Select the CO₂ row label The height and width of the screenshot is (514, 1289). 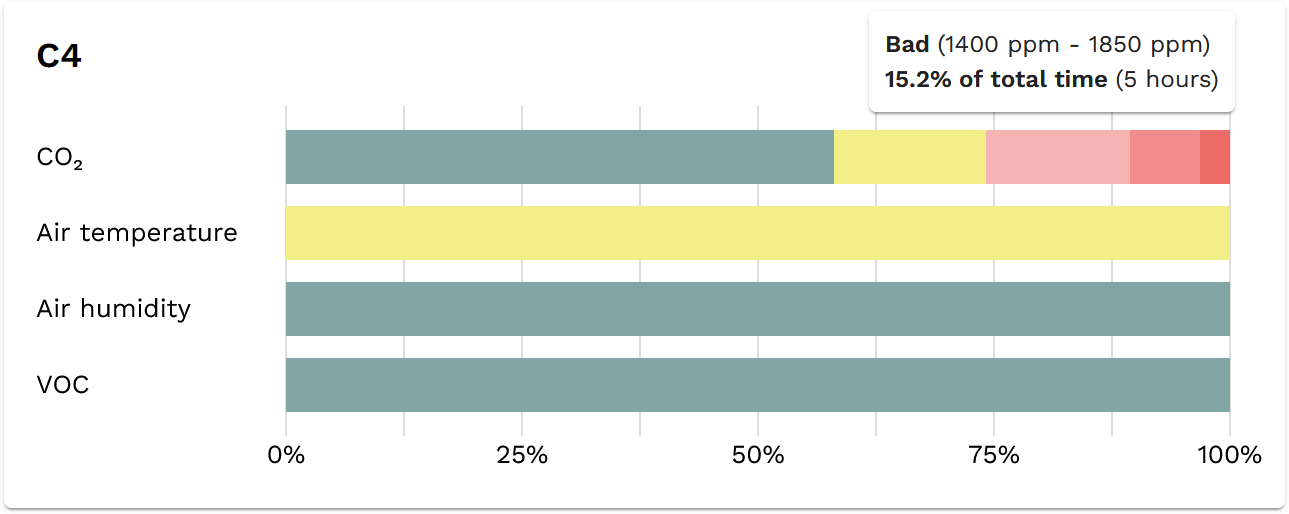[x=59, y=158]
